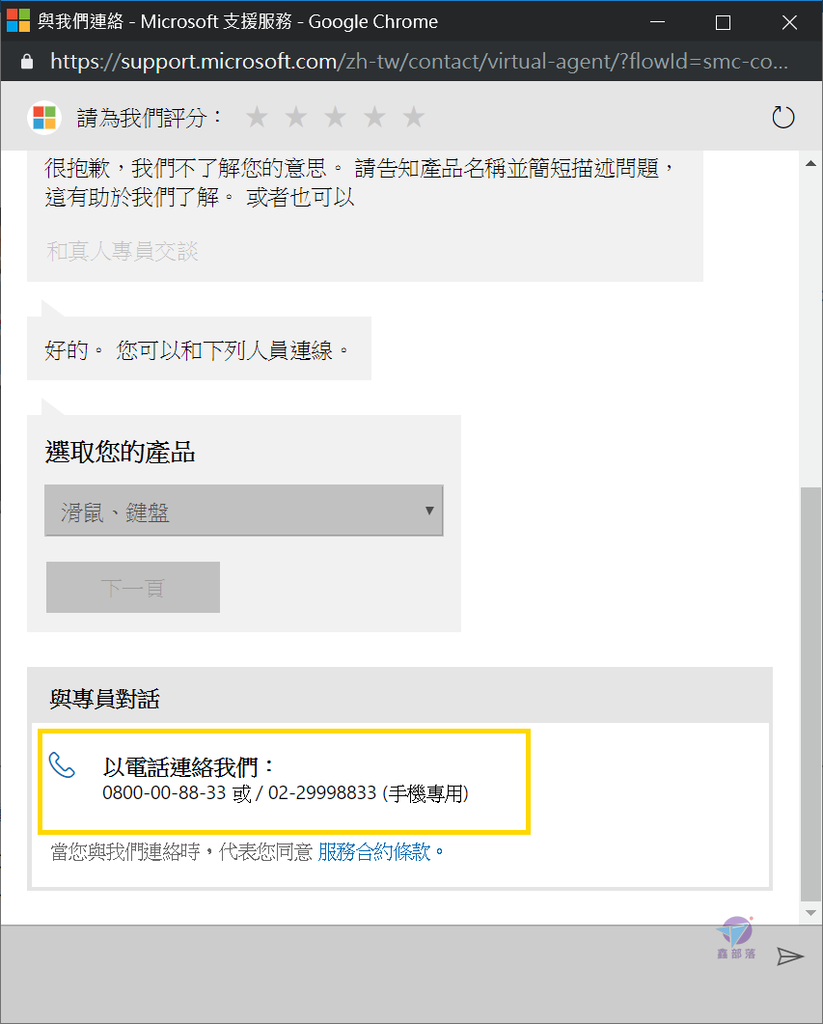
Task: Rate with the fourth star
Action: [x=374, y=117]
